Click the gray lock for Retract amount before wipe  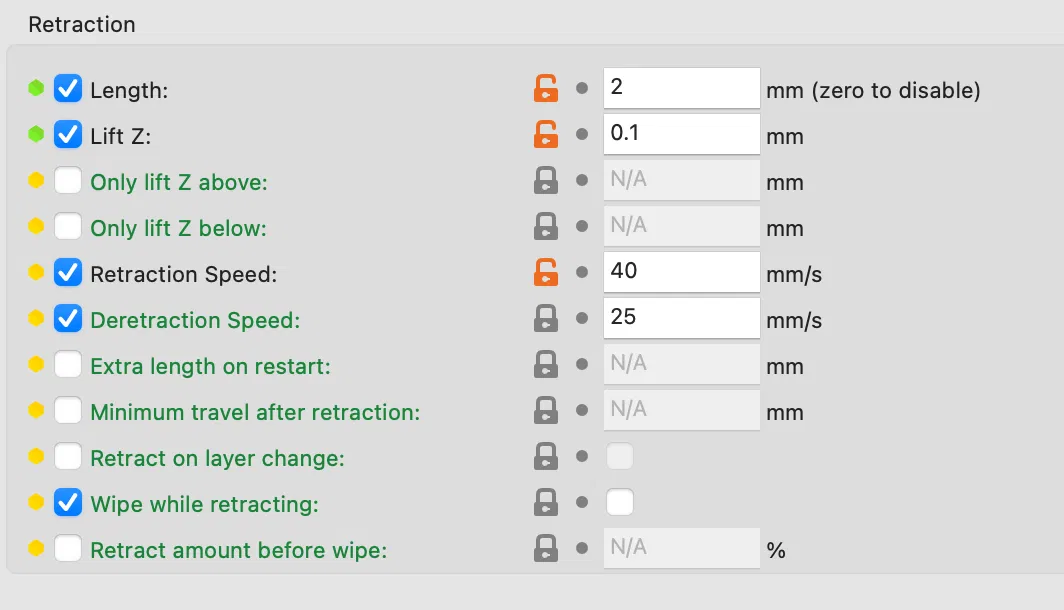click(x=545, y=549)
